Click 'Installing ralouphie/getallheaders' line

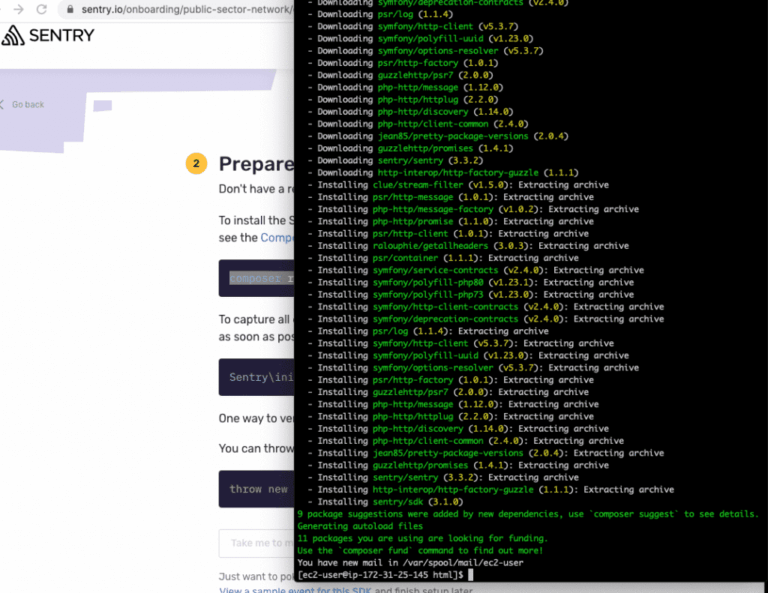coord(468,246)
